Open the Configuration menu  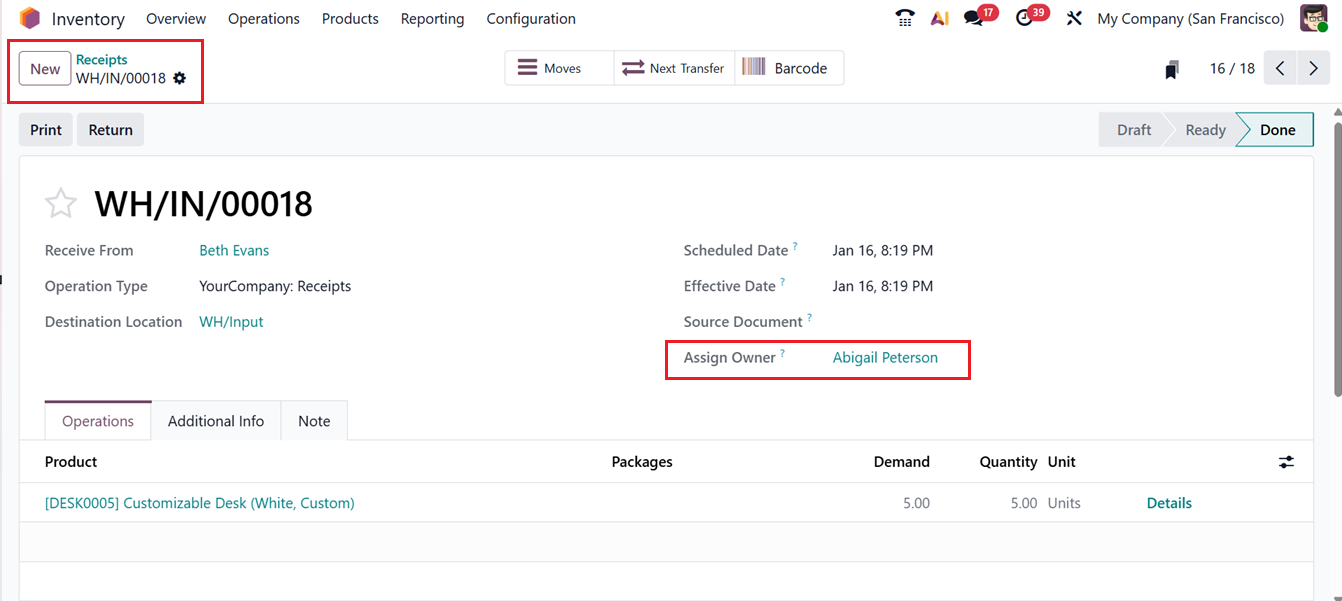[x=531, y=19]
